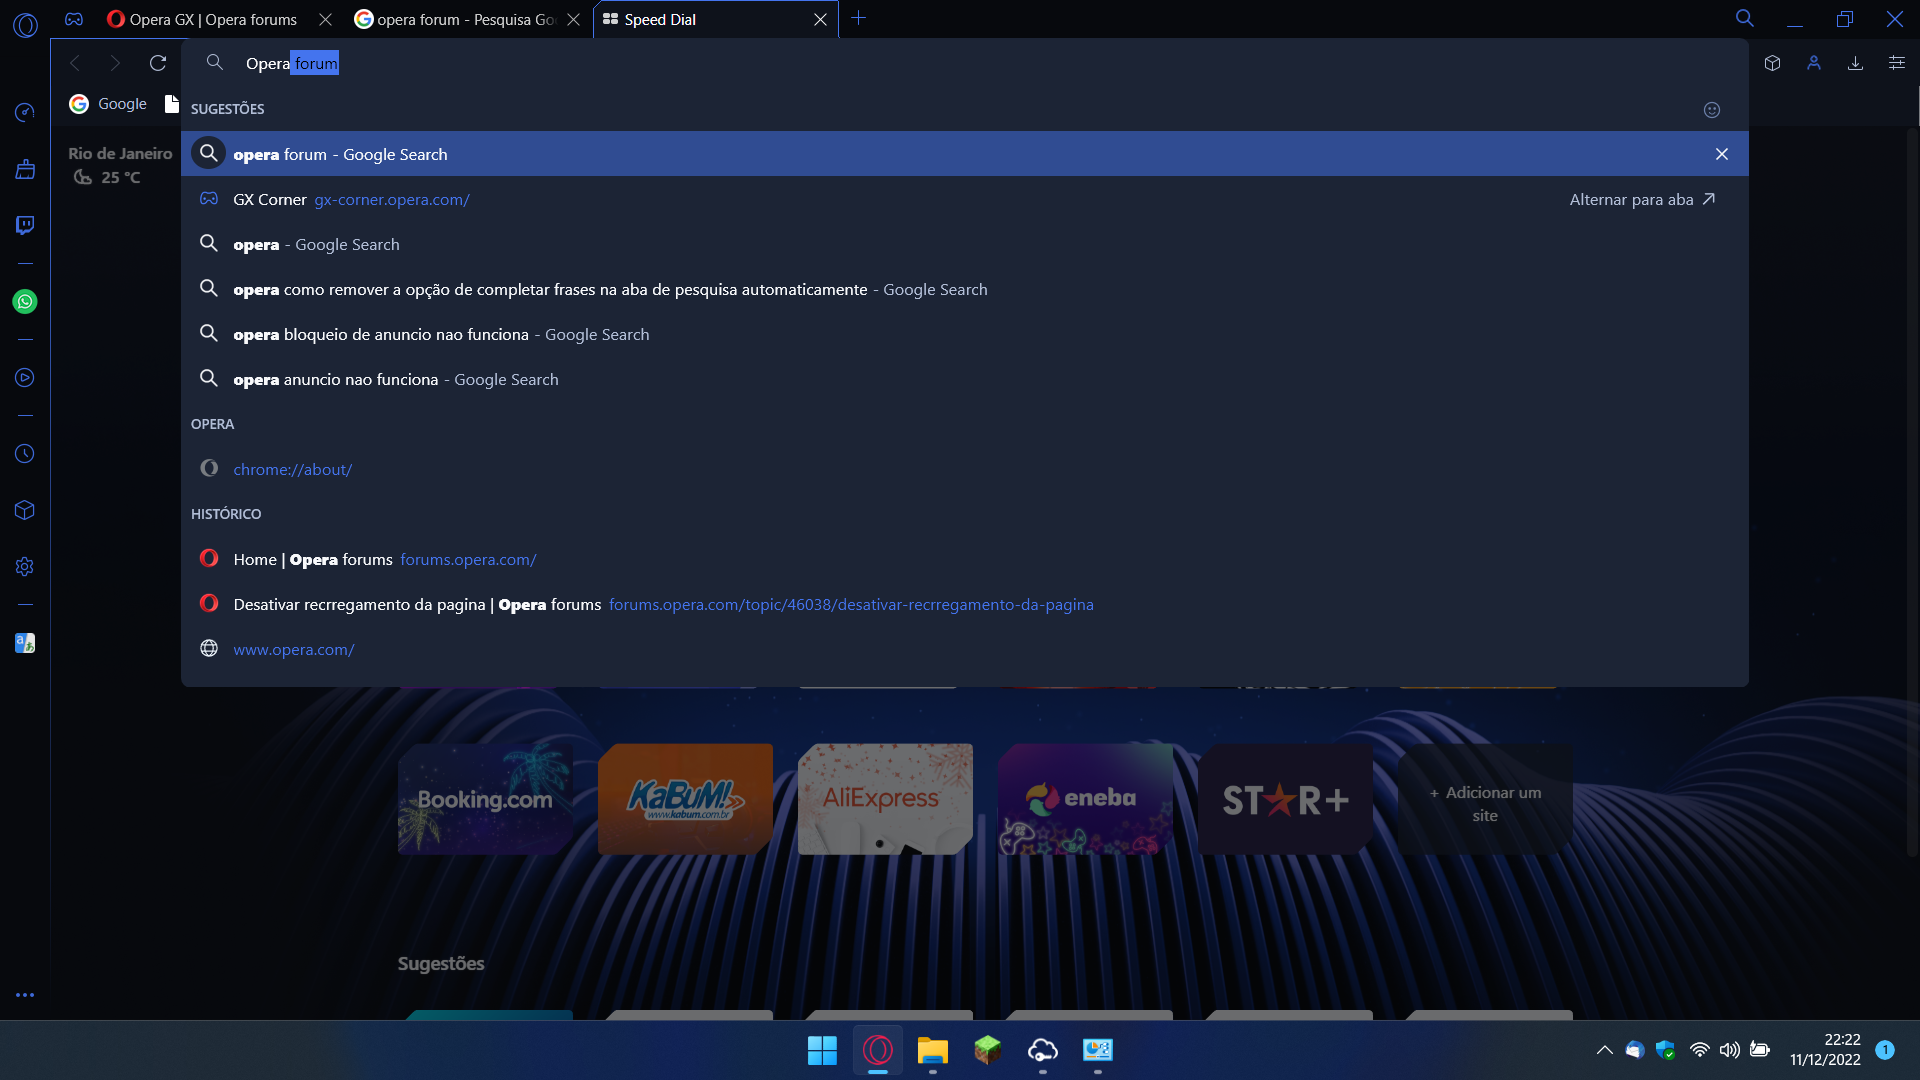Open Settings gear icon in sidebar

click(25, 567)
